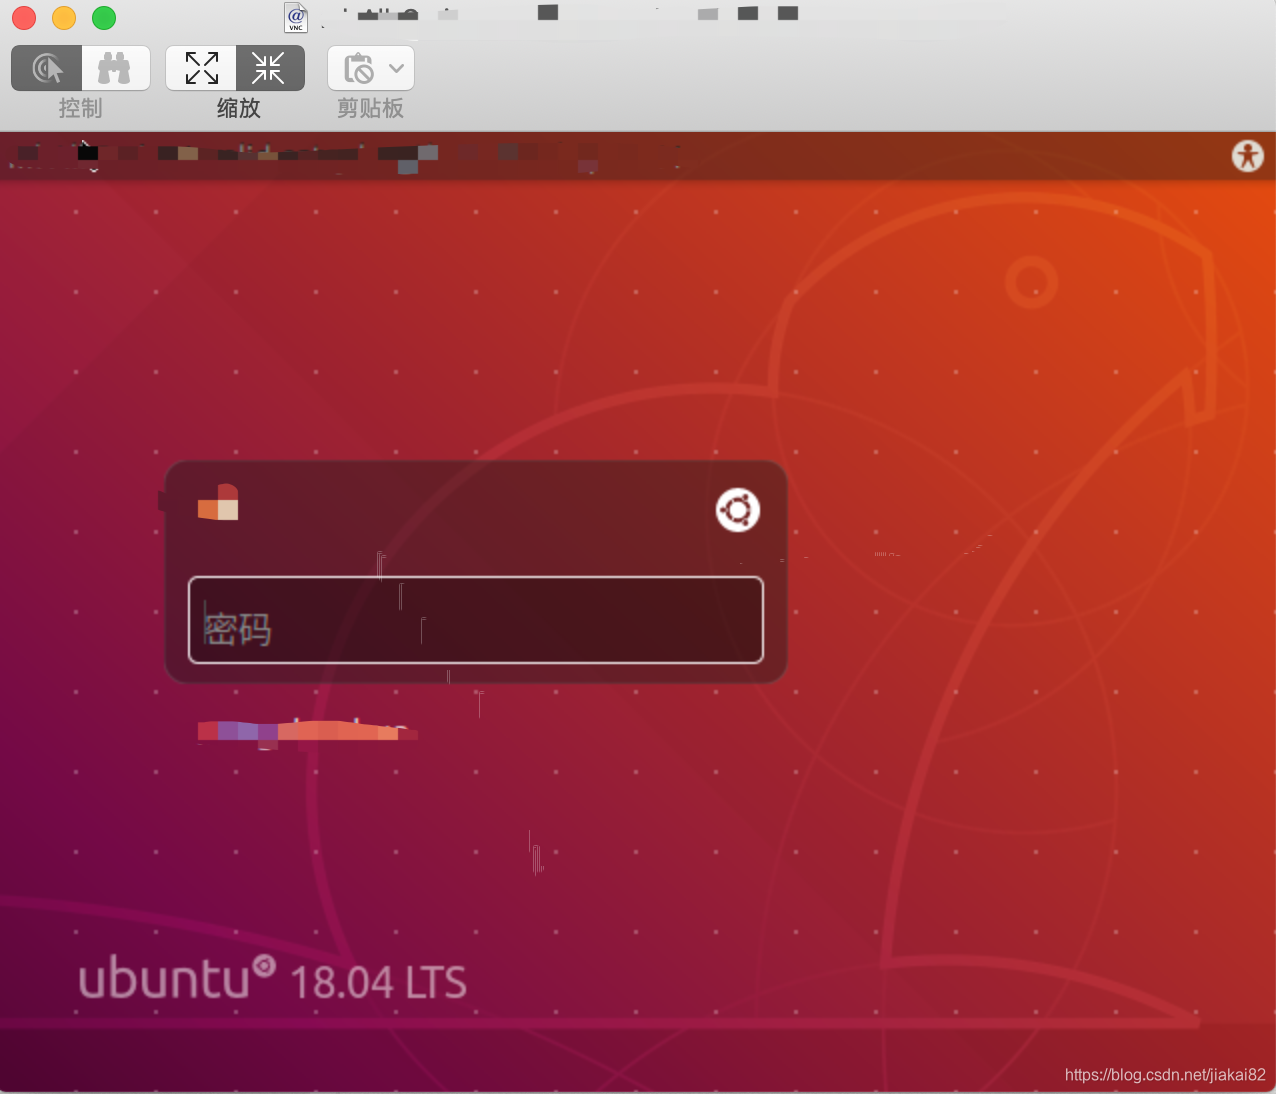Click the blog.csdn.net watermark link
1276x1094 pixels.
[x=1164, y=1075]
